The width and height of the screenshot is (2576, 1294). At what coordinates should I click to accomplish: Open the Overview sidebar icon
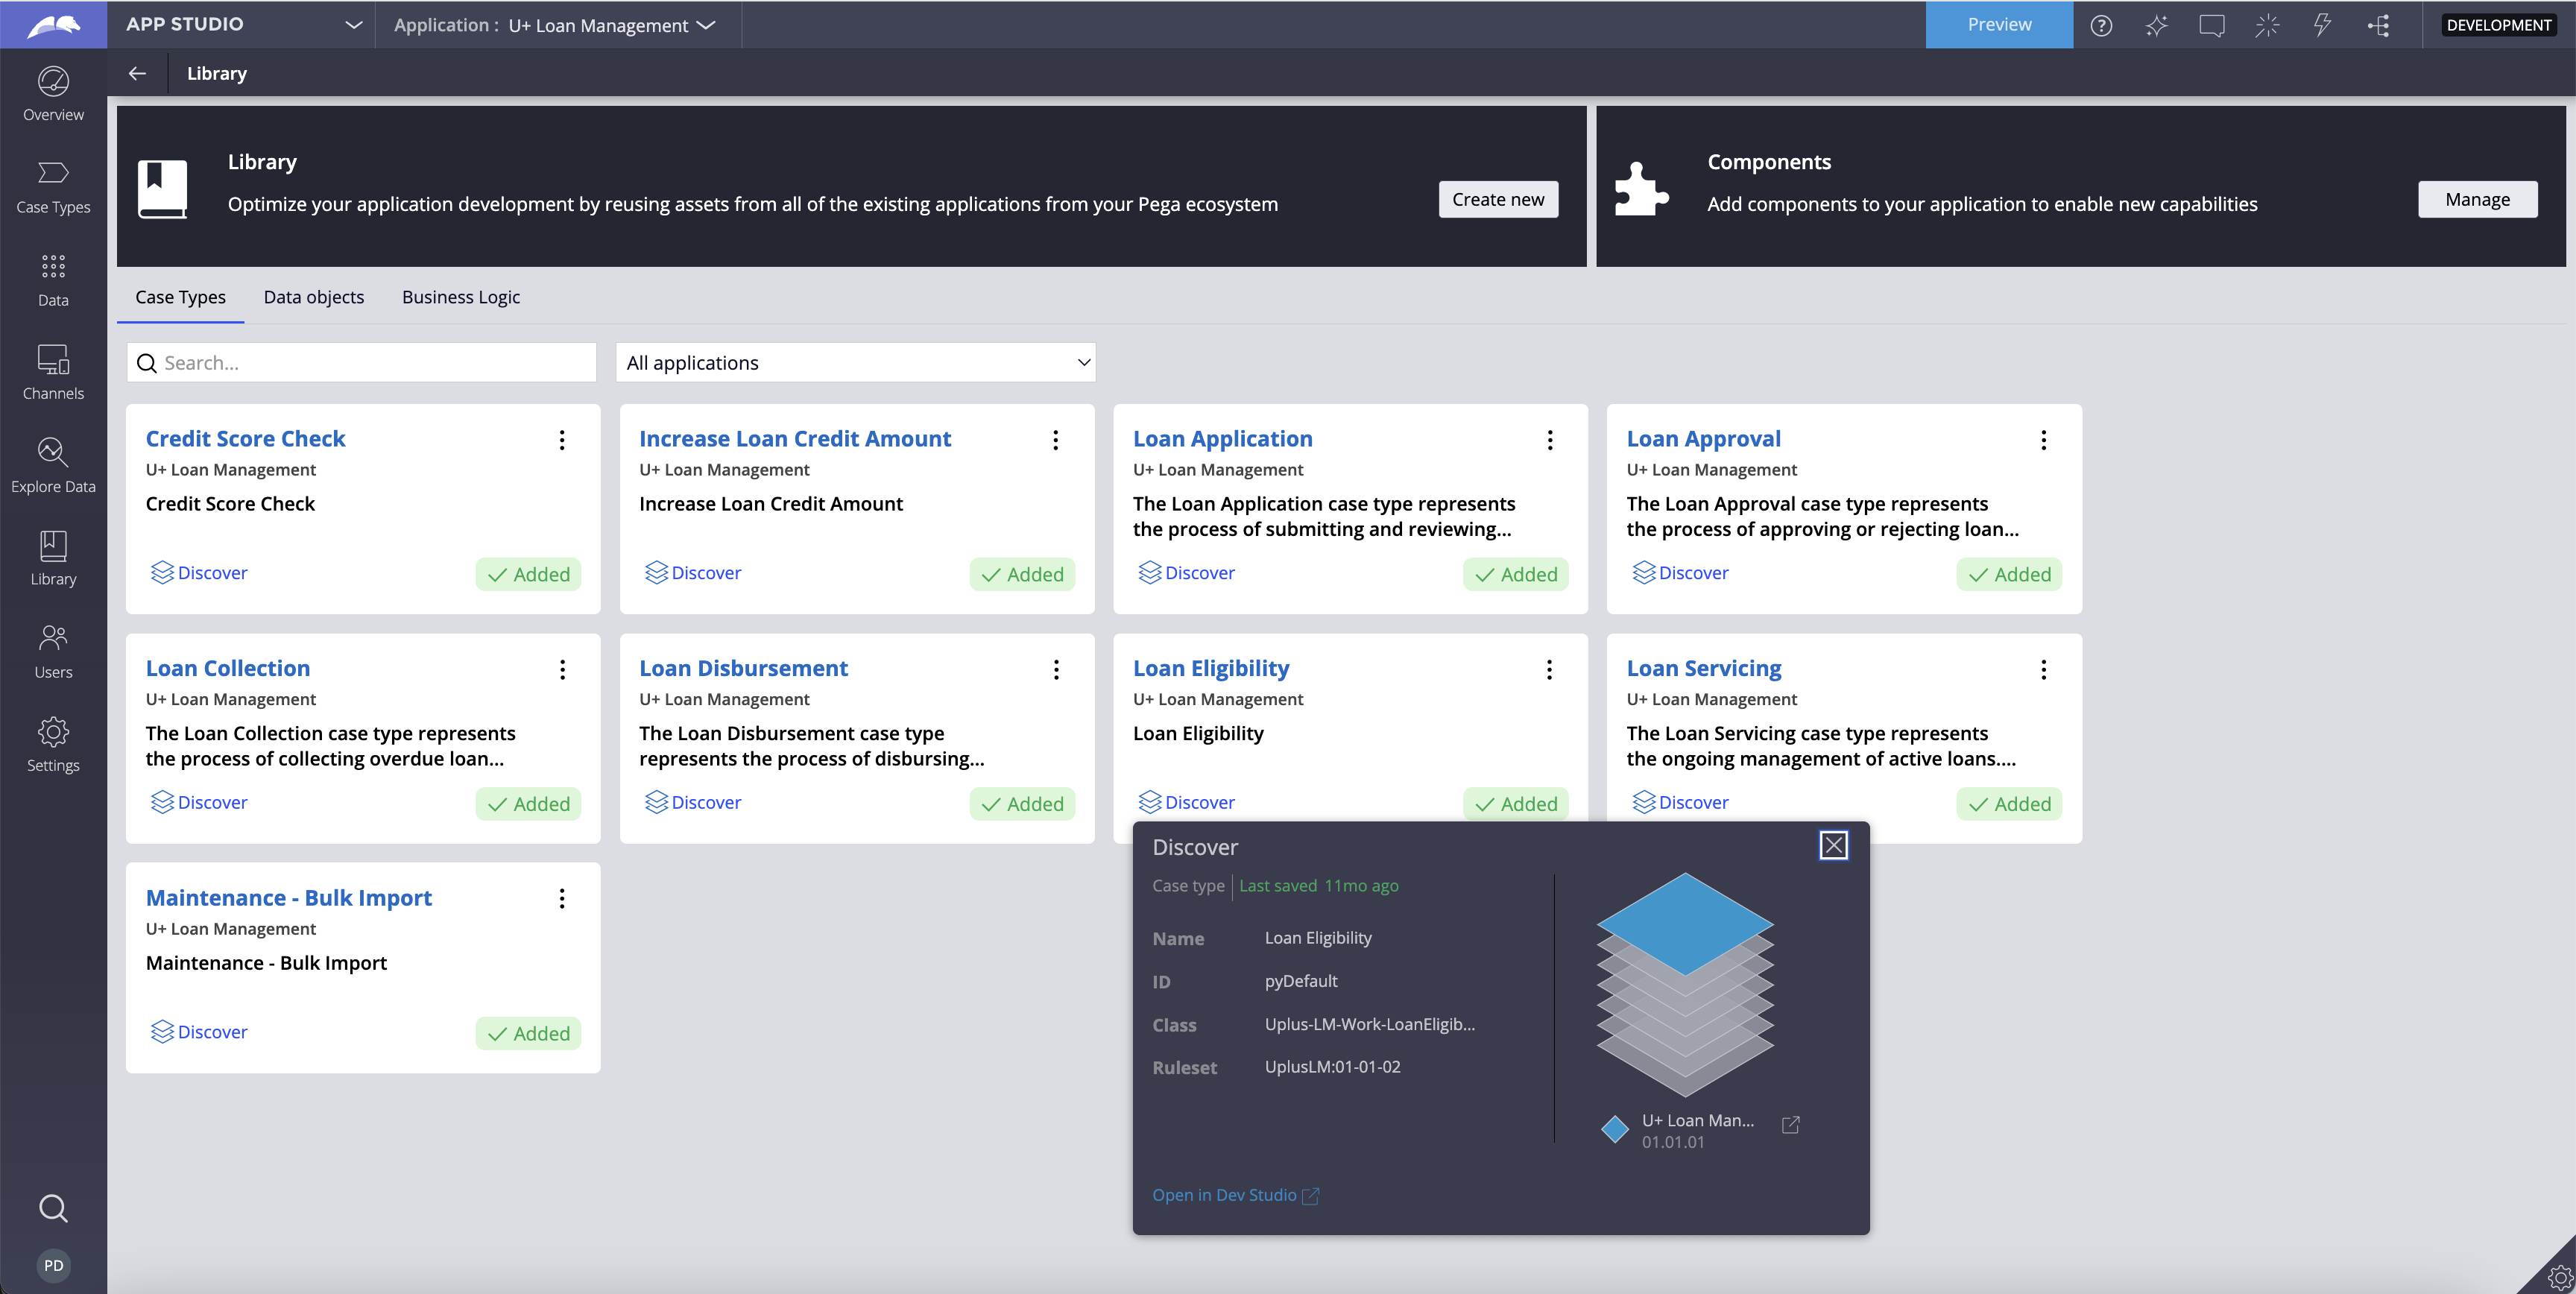coord(53,93)
